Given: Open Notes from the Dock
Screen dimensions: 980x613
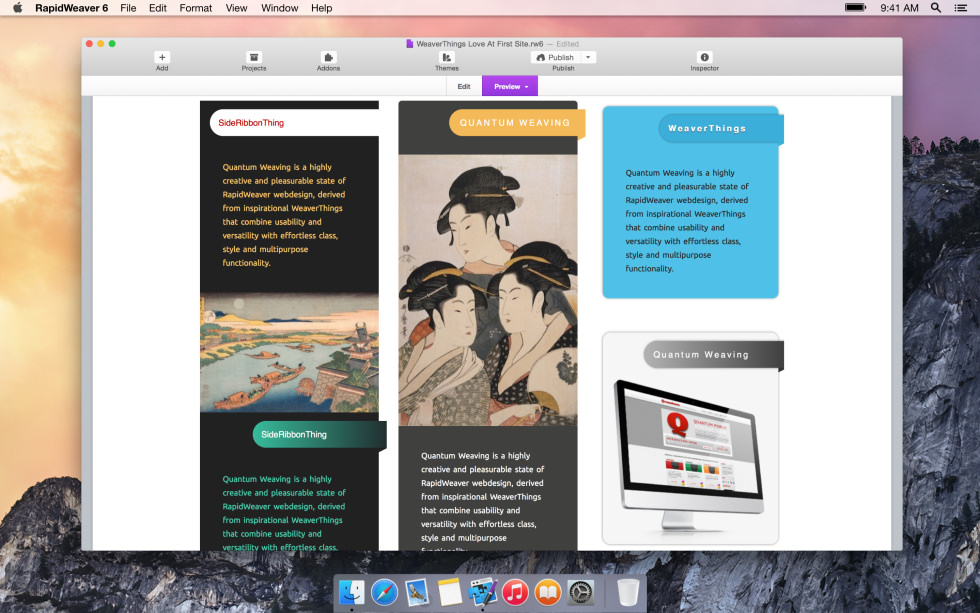Looking at the screenshot, I should click(449, 592).
